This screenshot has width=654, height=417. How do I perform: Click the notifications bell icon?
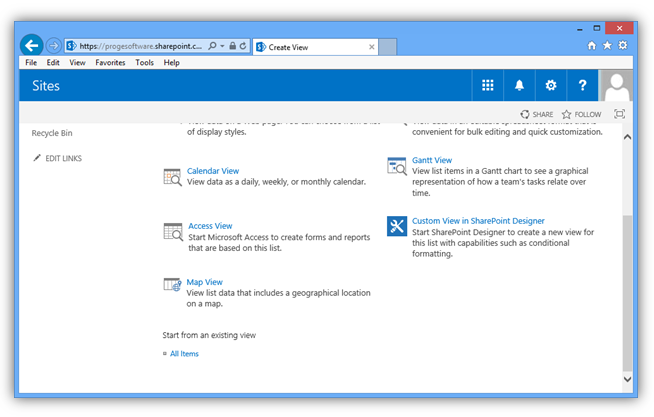coord(519,86)
